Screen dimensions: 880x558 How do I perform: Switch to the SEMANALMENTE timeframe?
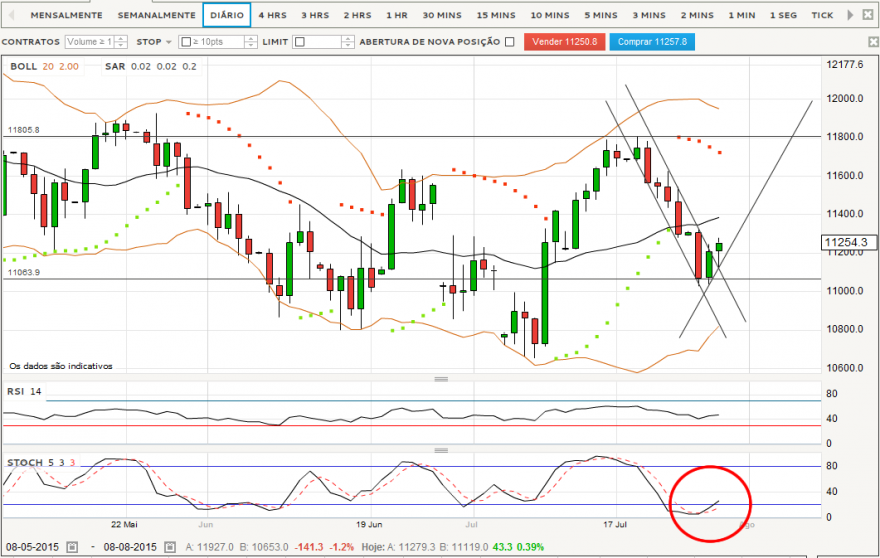[157, 15]
